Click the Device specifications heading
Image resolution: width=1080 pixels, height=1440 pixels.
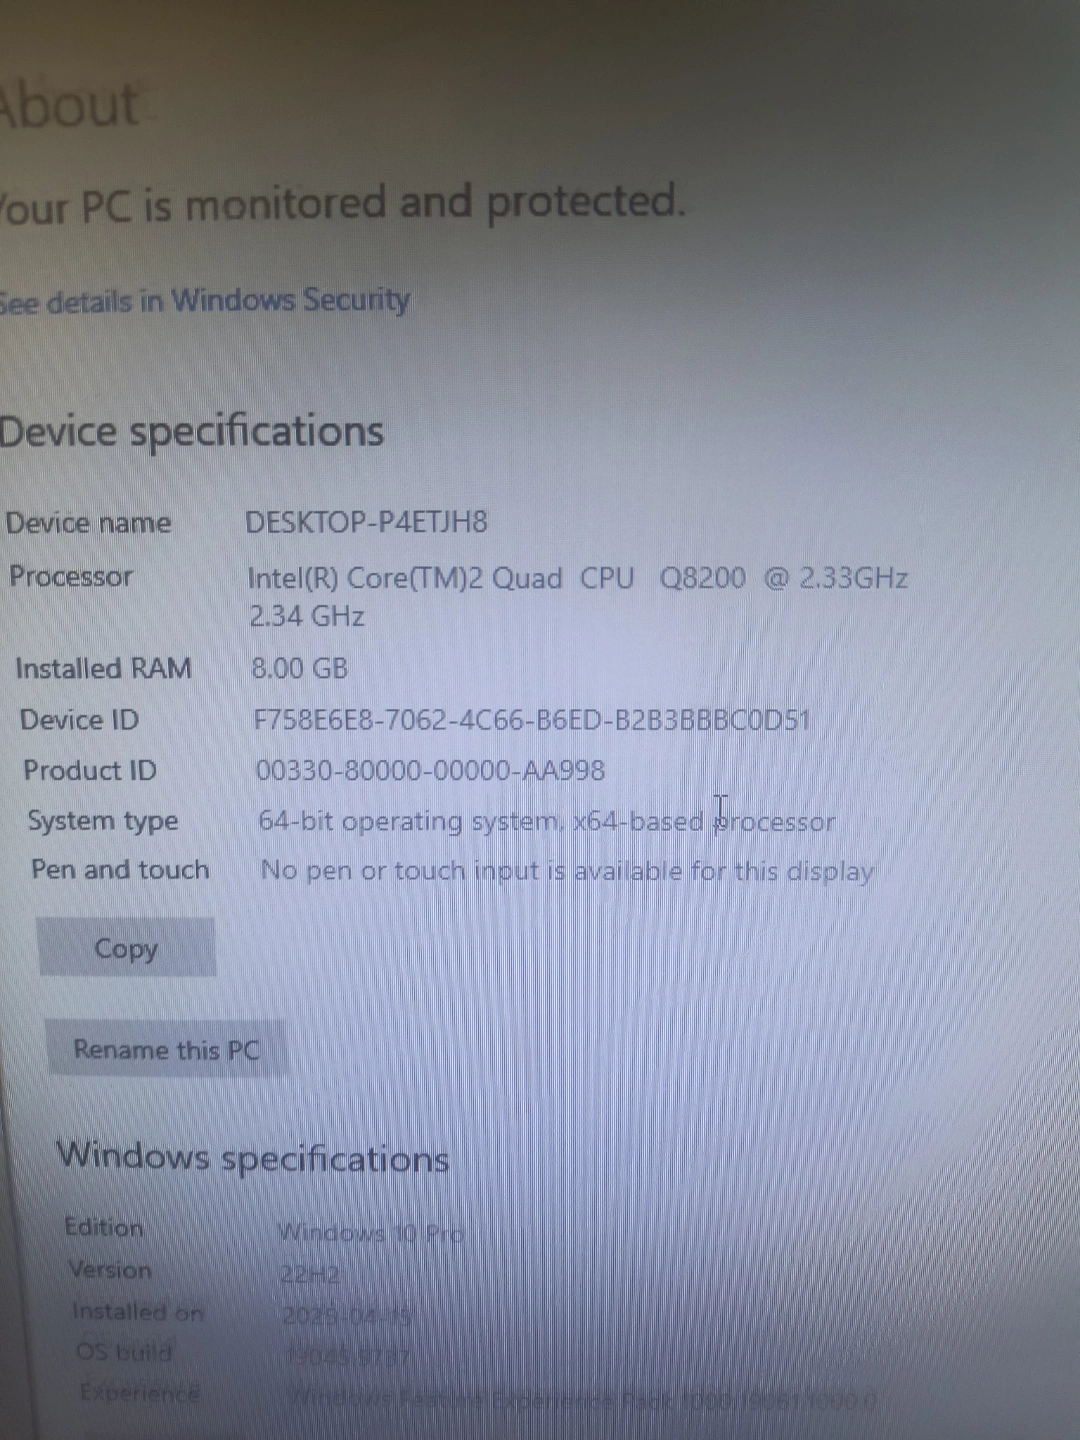tap(191, 432)
